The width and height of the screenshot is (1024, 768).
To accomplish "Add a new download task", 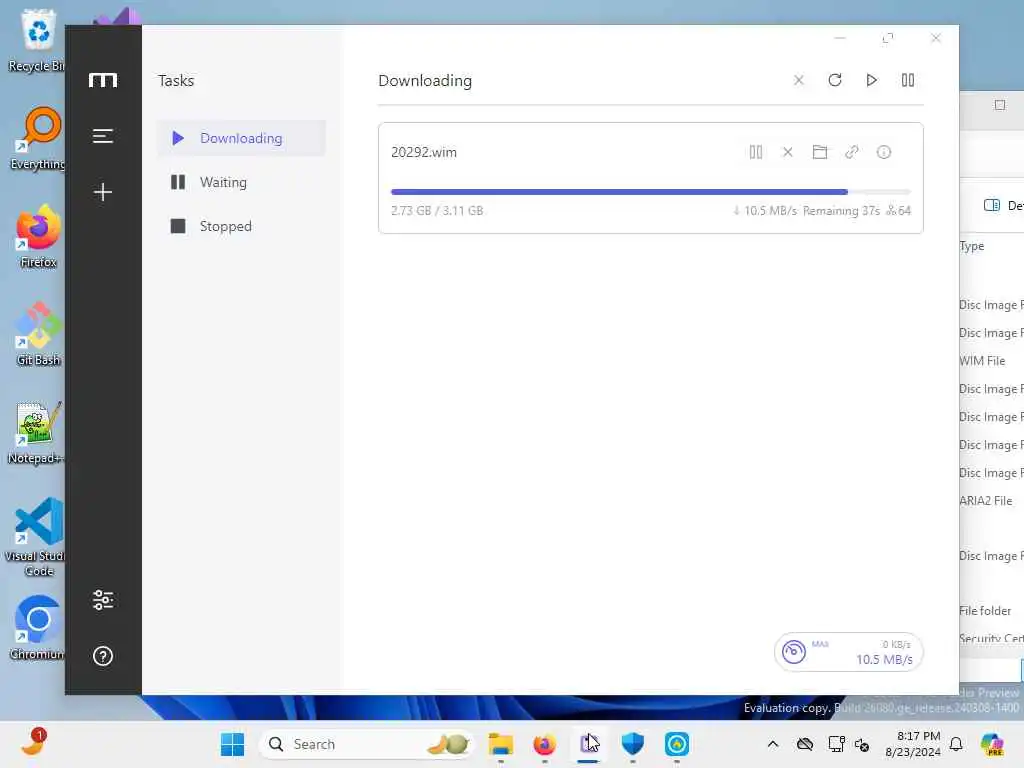I will tap(103, 191).
